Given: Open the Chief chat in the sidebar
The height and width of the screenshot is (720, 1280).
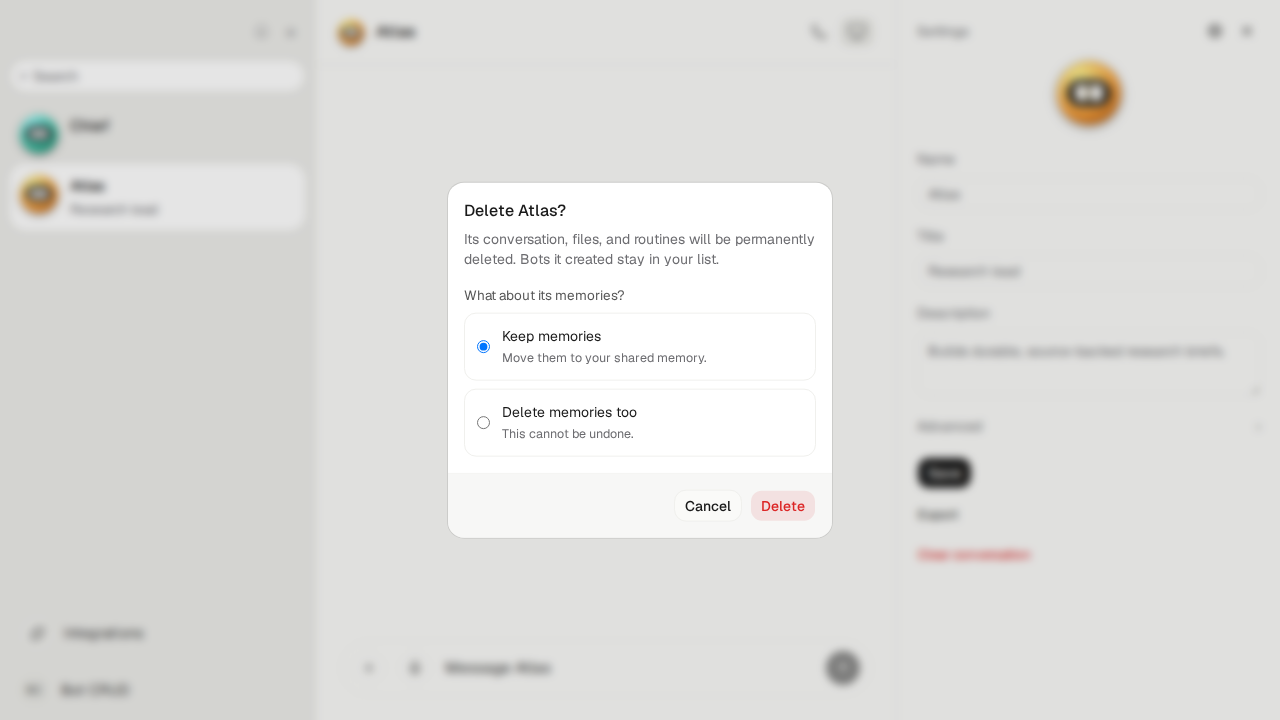Looking at the screenshot, I should 157,135.
